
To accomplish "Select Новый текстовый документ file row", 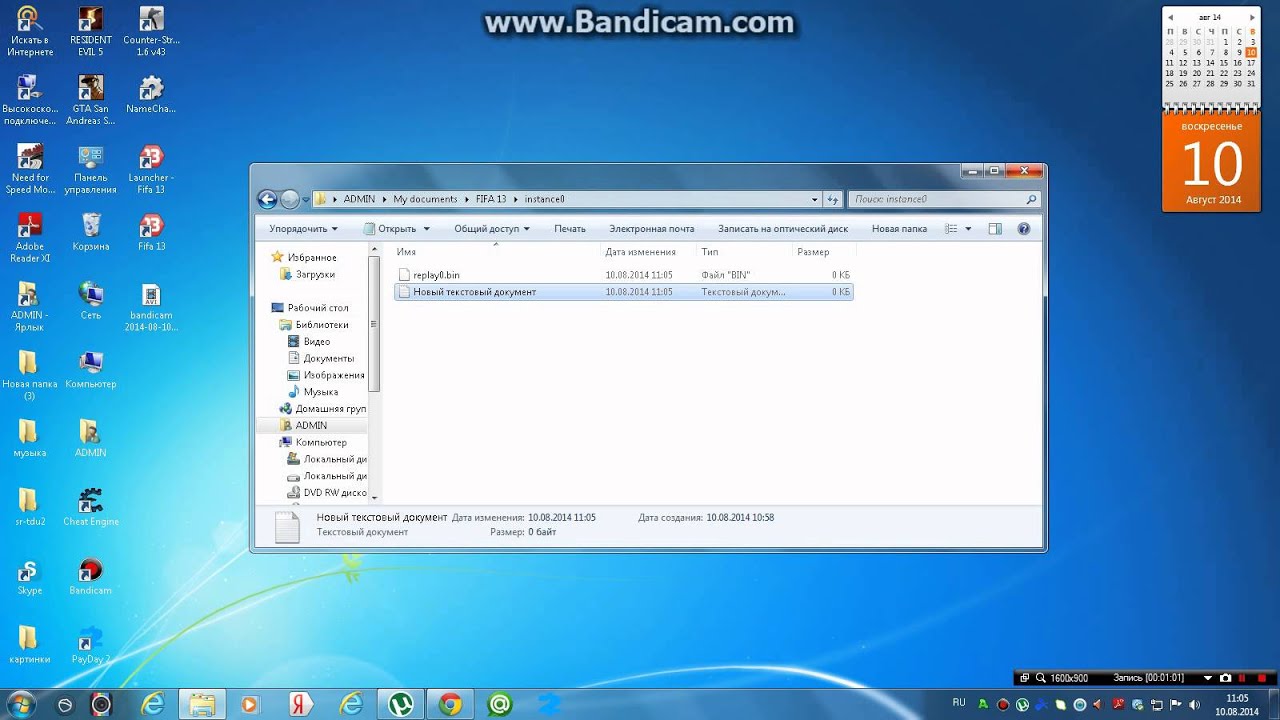I will coord(624,292).
